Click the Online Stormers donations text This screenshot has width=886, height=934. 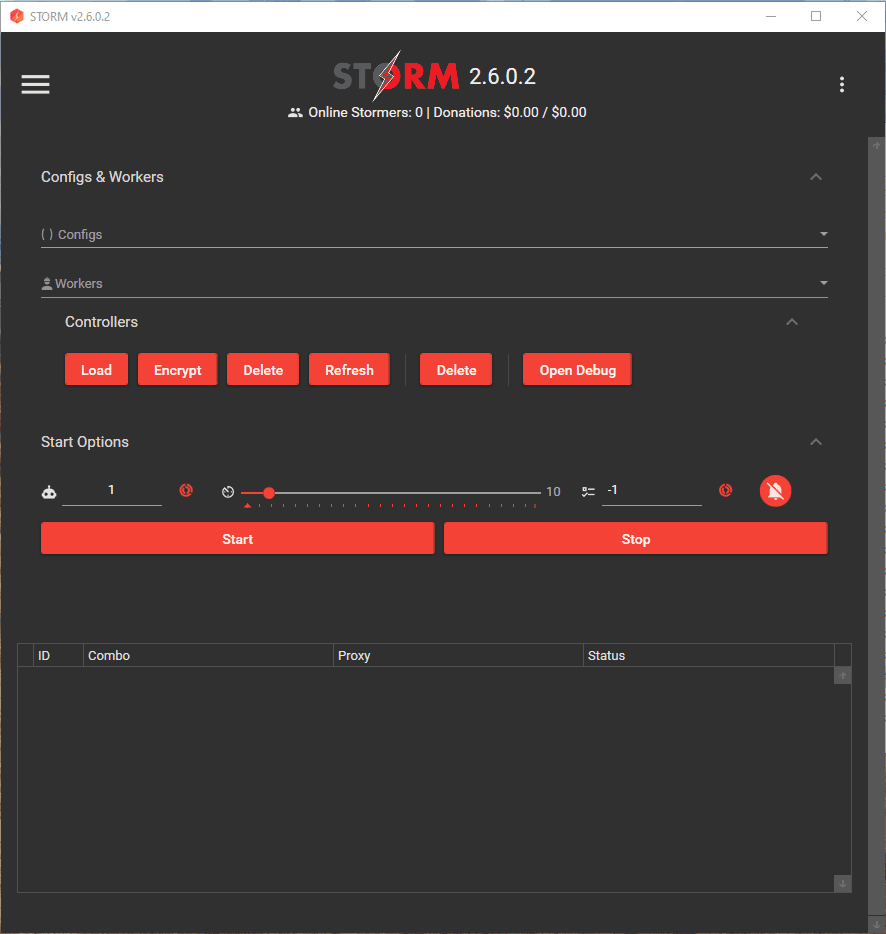[x=447, y=113]
